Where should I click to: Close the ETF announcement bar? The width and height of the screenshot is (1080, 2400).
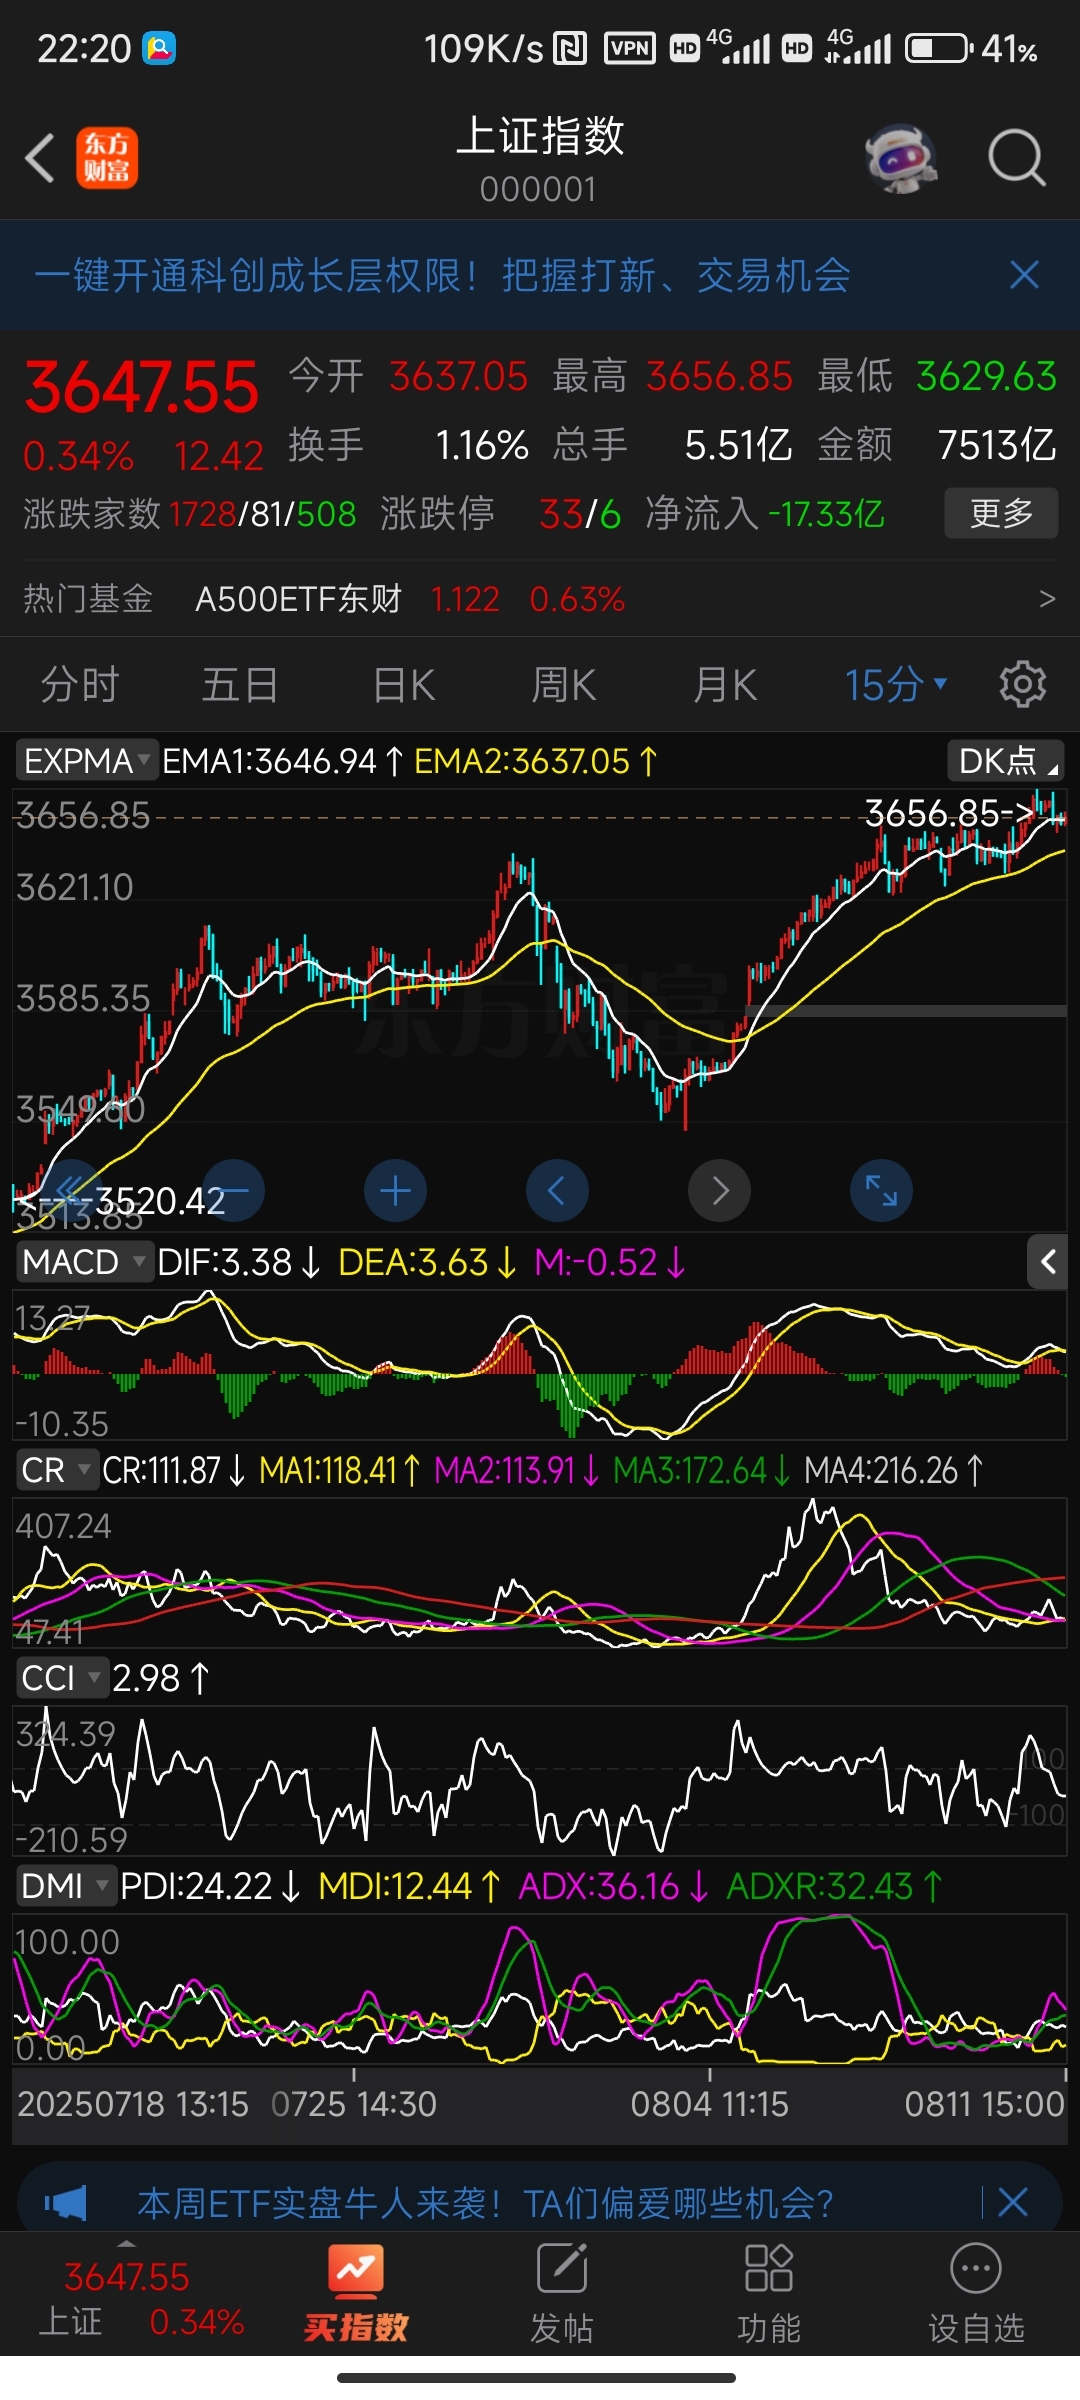pos(1013,2202)
